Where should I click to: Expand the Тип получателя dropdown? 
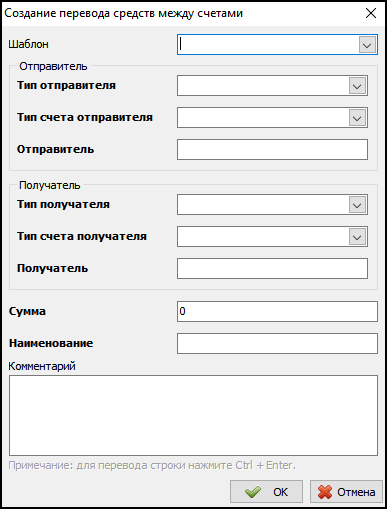pyautogui.click(x=357, y=205)
